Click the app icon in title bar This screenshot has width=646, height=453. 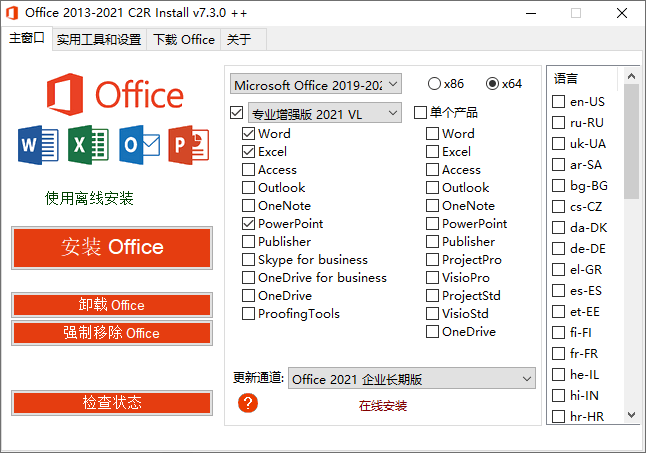tap(14, 13)
